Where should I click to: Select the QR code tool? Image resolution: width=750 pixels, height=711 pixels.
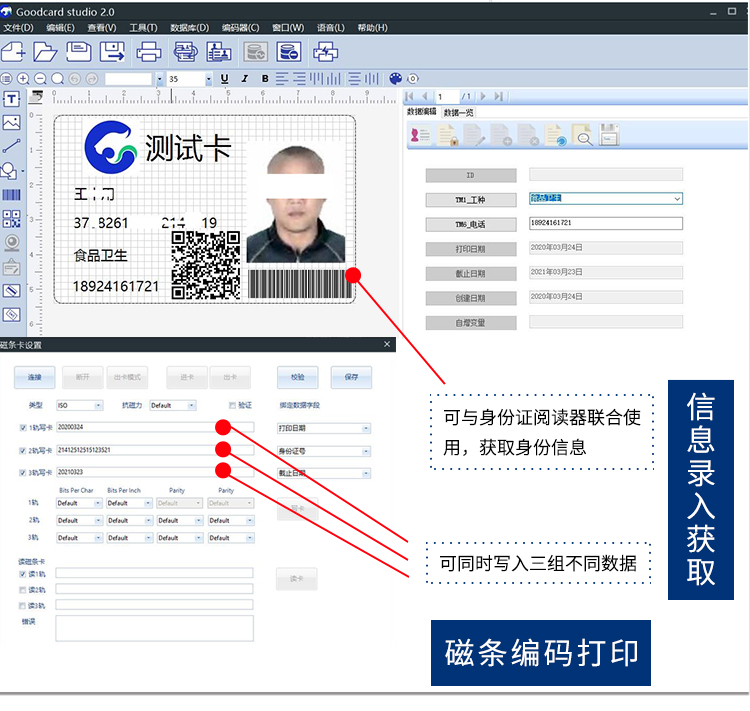point(11,219)
